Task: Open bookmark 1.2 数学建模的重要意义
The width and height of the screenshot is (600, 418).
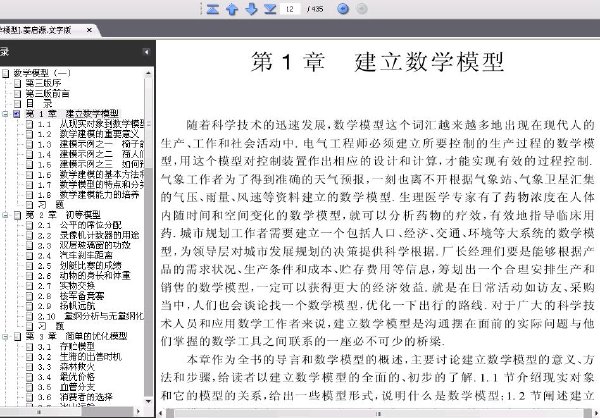Action: (x=88, y=134)
